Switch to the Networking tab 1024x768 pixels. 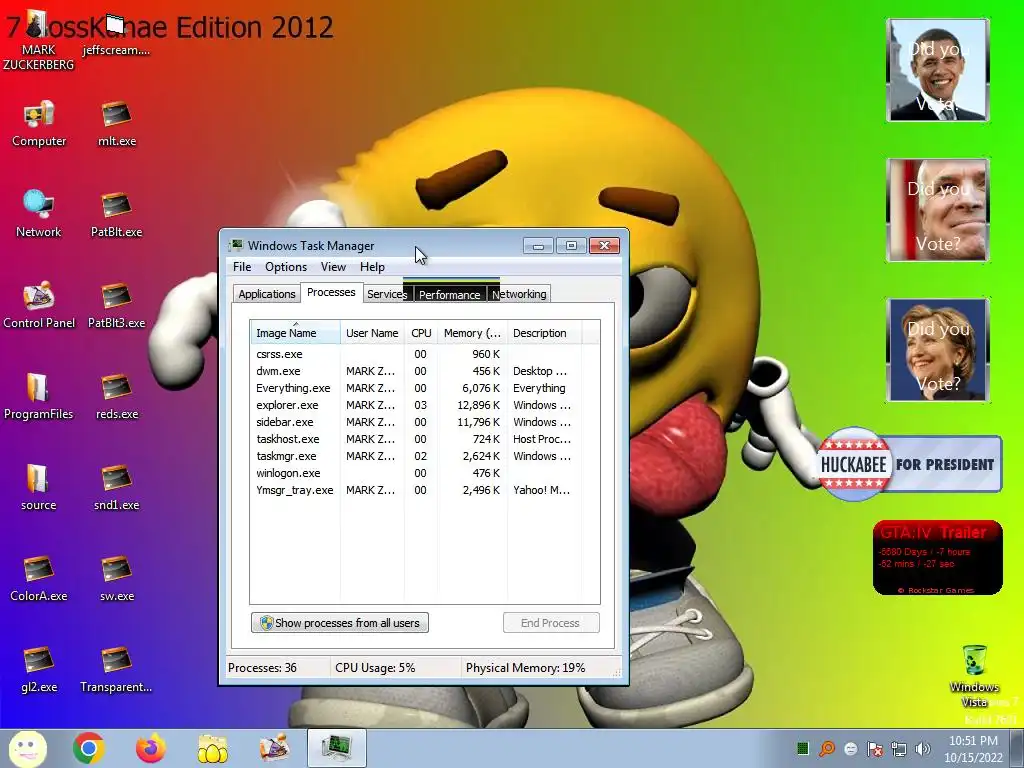click(x=520, y=294)
